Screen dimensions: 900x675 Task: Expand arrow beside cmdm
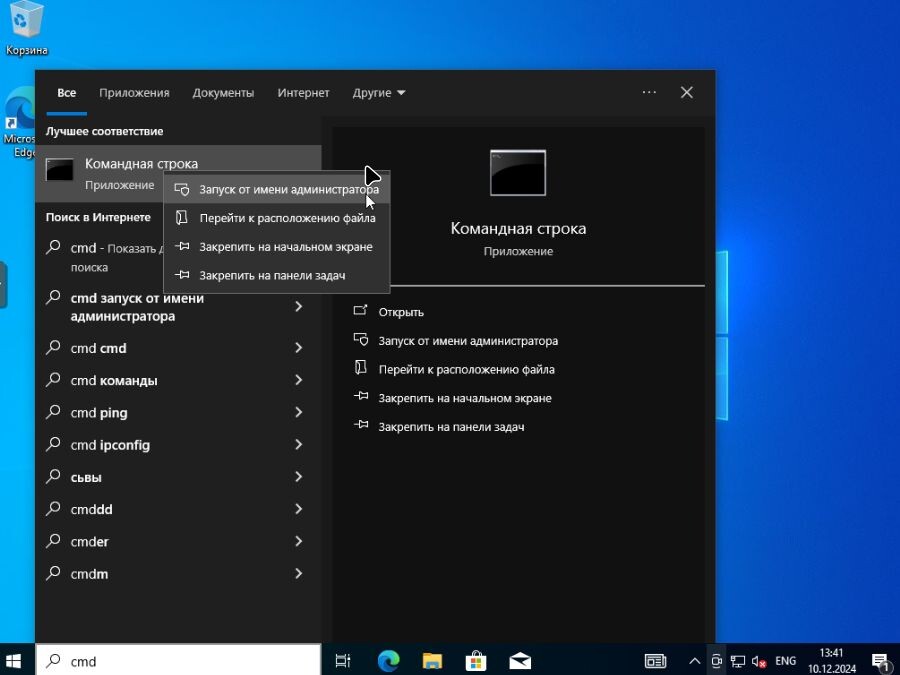pos(298,573)
